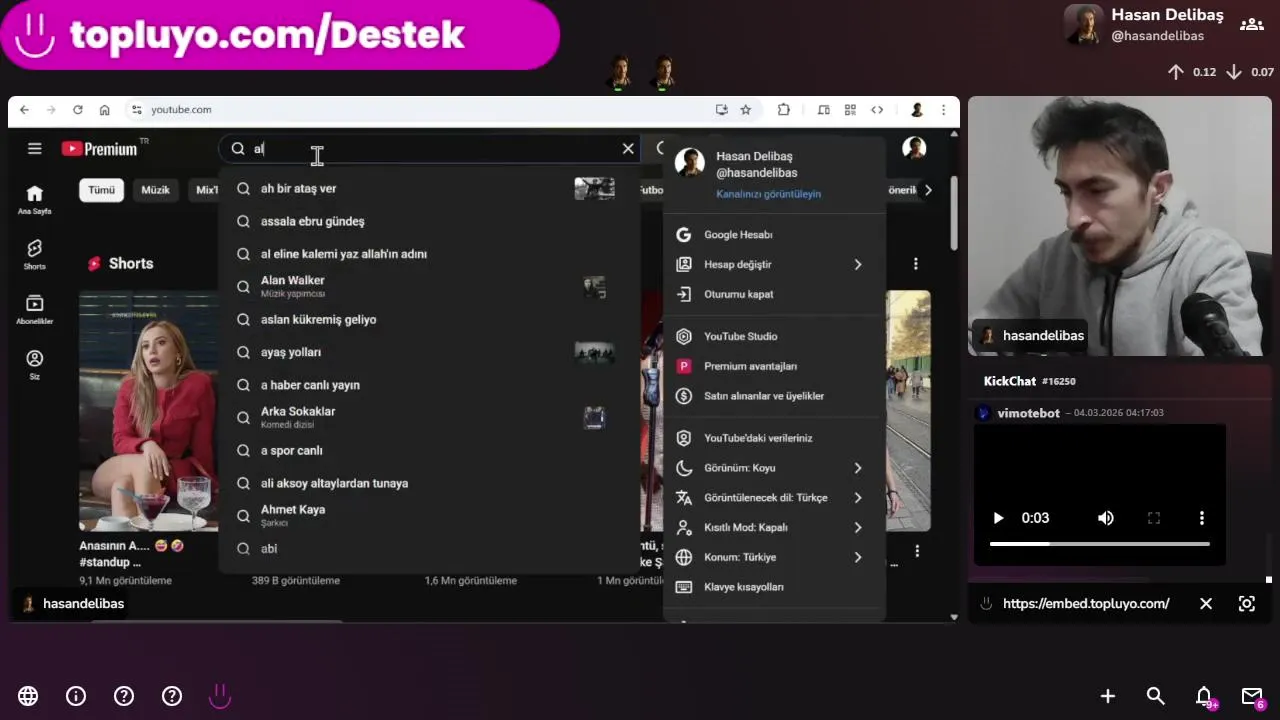
Task: Open 'Klavye kısayolları' entry
Action: pos(774,587)
